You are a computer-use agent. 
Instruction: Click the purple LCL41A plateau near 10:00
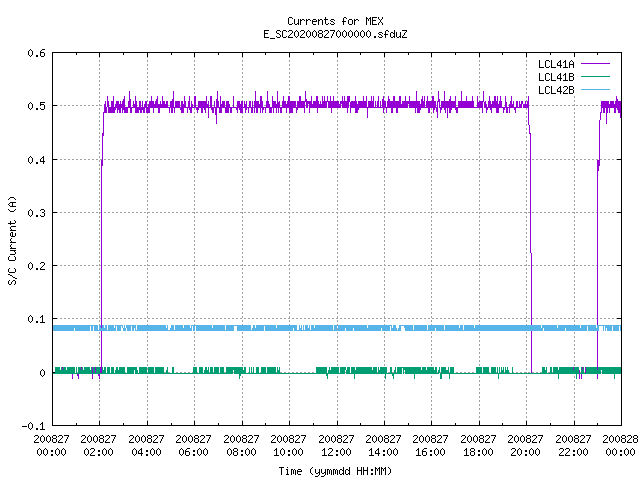289,105
